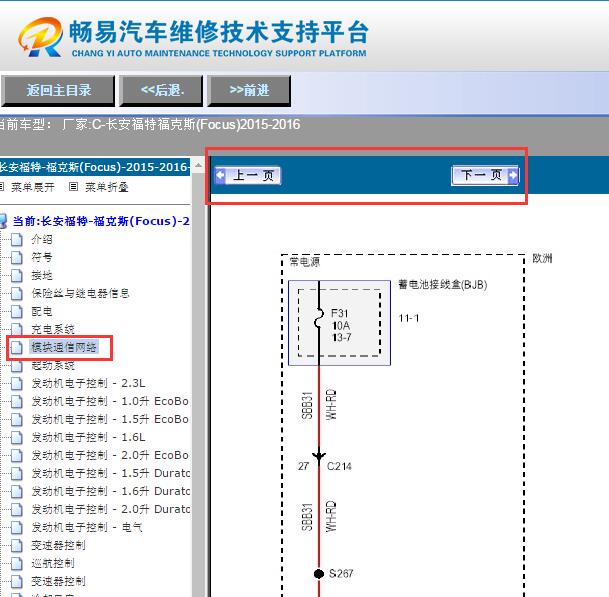
Task: Click the tree panel scrollbar up arrow
Action: (x=198, y=166)
